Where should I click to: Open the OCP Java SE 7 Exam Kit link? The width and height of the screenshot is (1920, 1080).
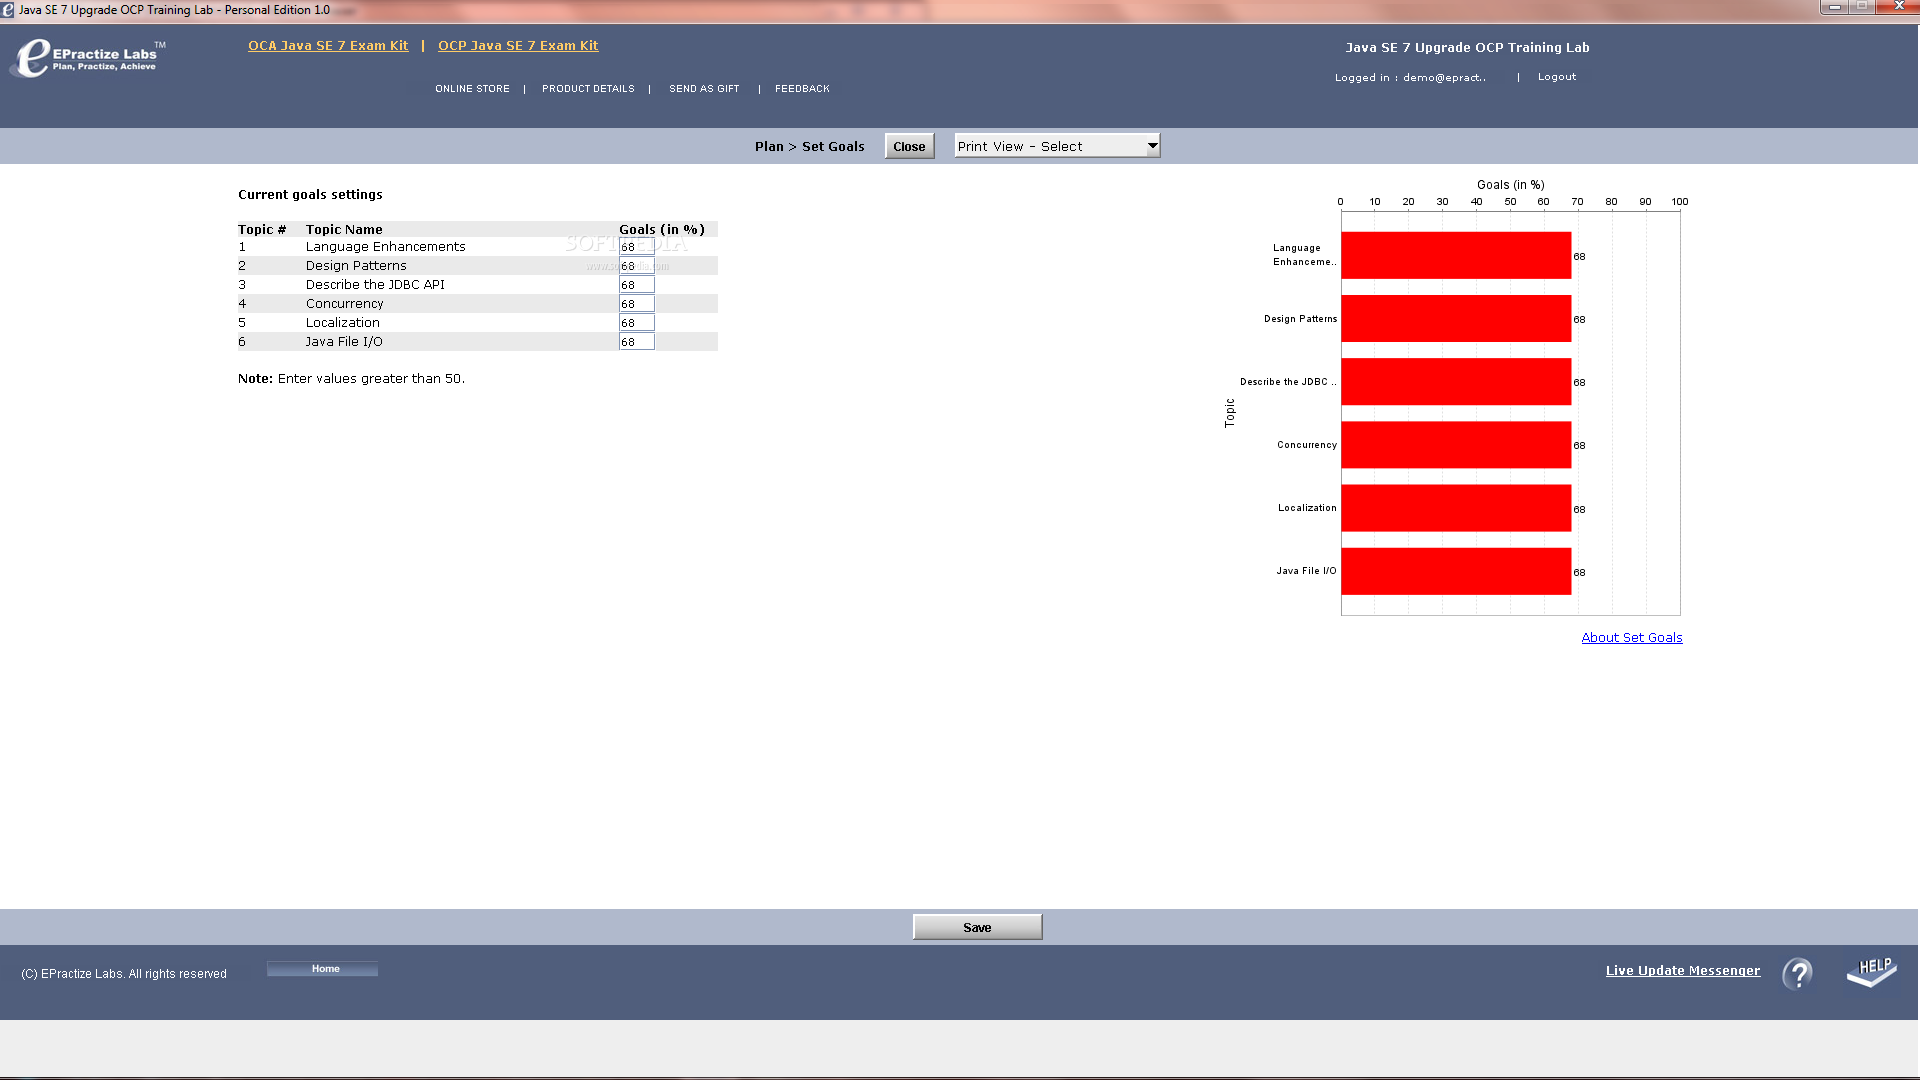518,46
